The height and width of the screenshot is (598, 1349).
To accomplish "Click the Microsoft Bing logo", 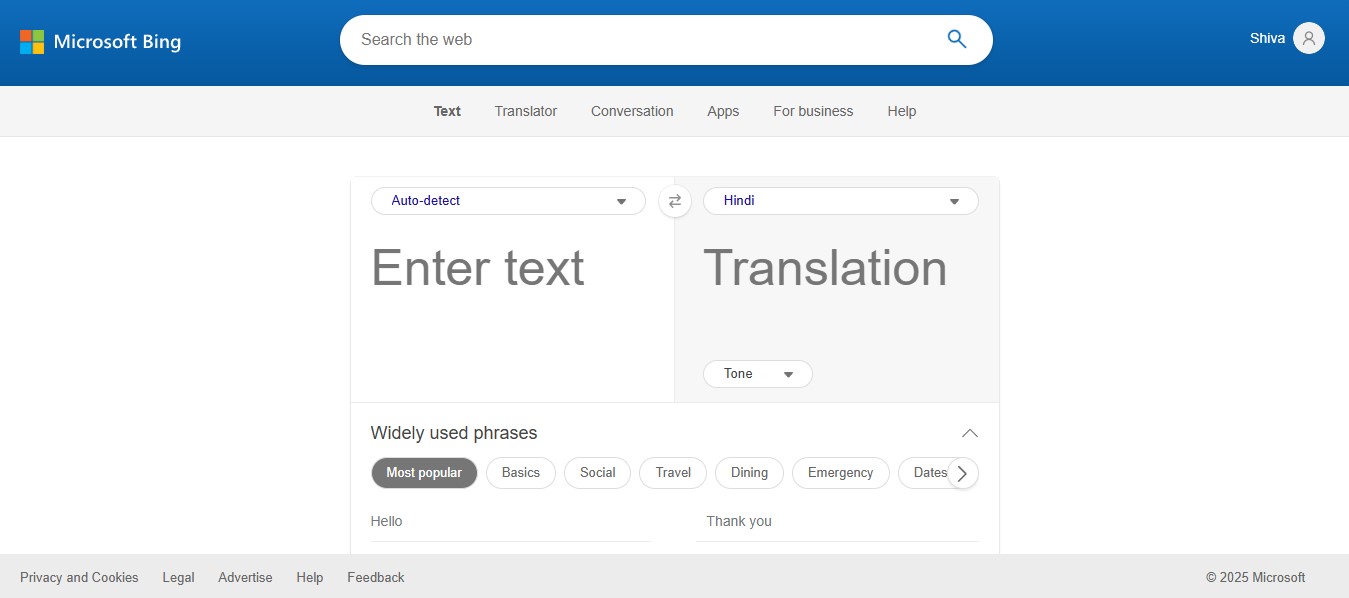I will (x=100, y=41).
